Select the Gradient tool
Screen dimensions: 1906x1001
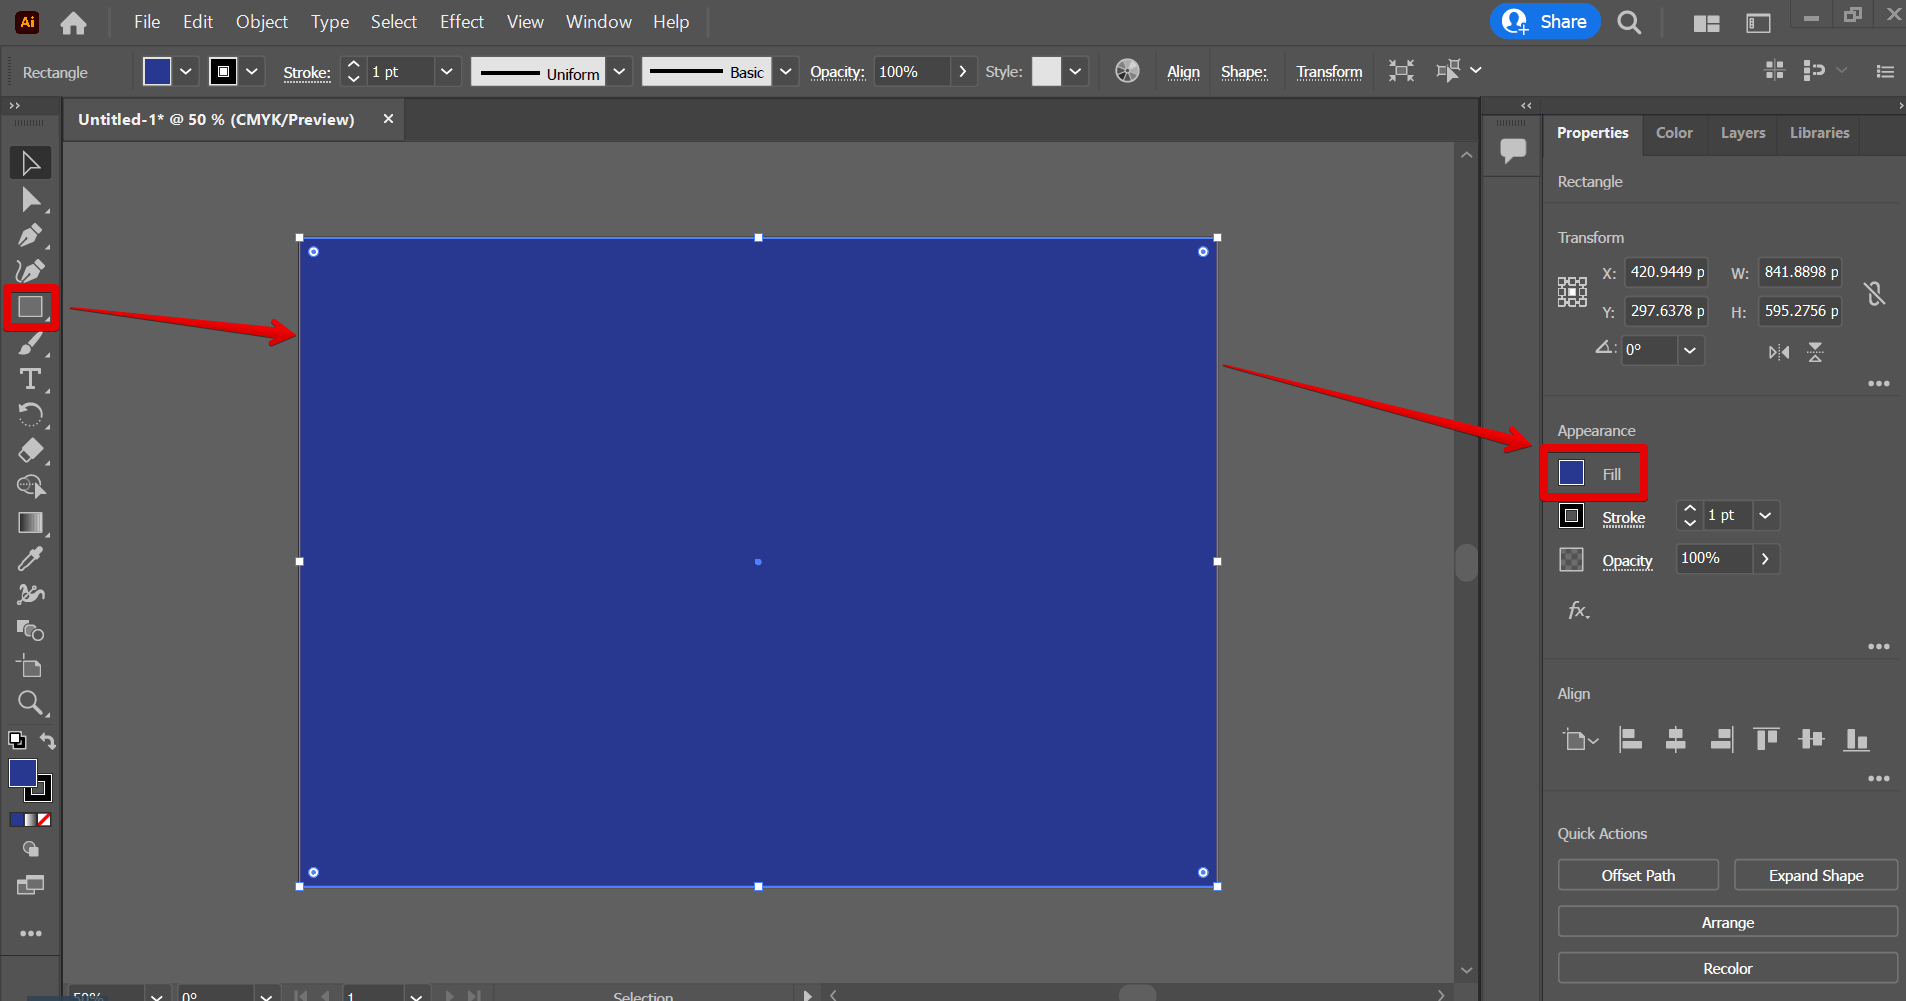tap(31, 522)
